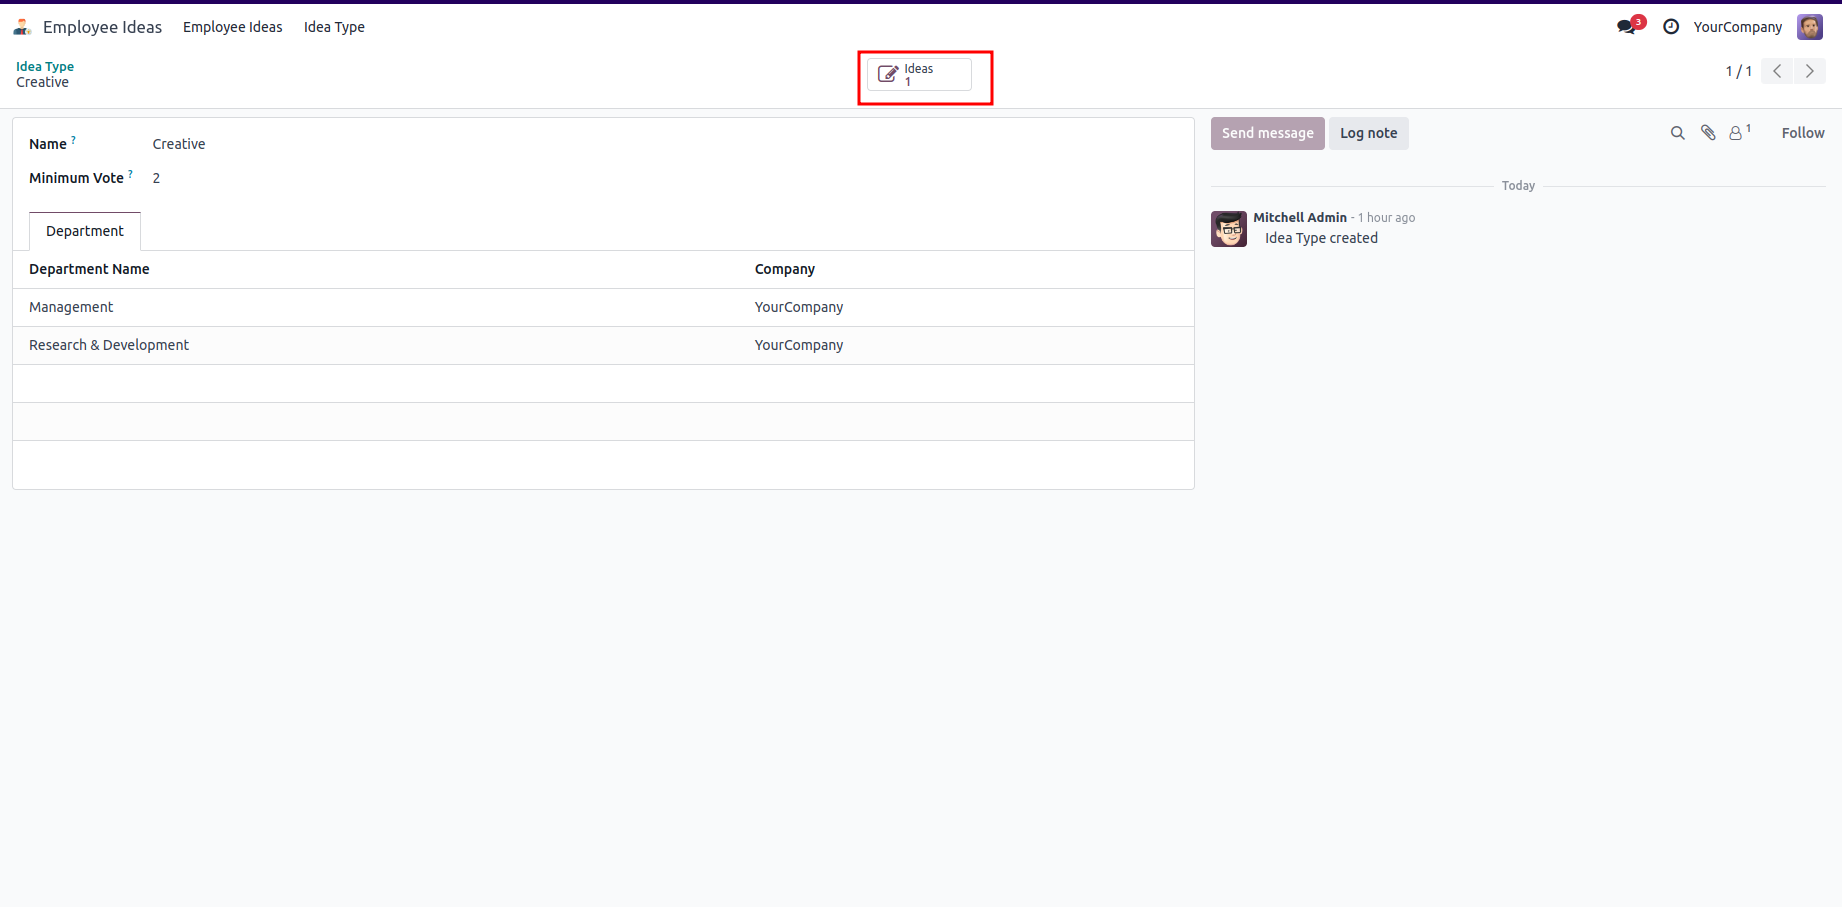Click the Minimum Vote value 2
The height and width of the screenshot is (907, 1842).
[x=156, y=178]
